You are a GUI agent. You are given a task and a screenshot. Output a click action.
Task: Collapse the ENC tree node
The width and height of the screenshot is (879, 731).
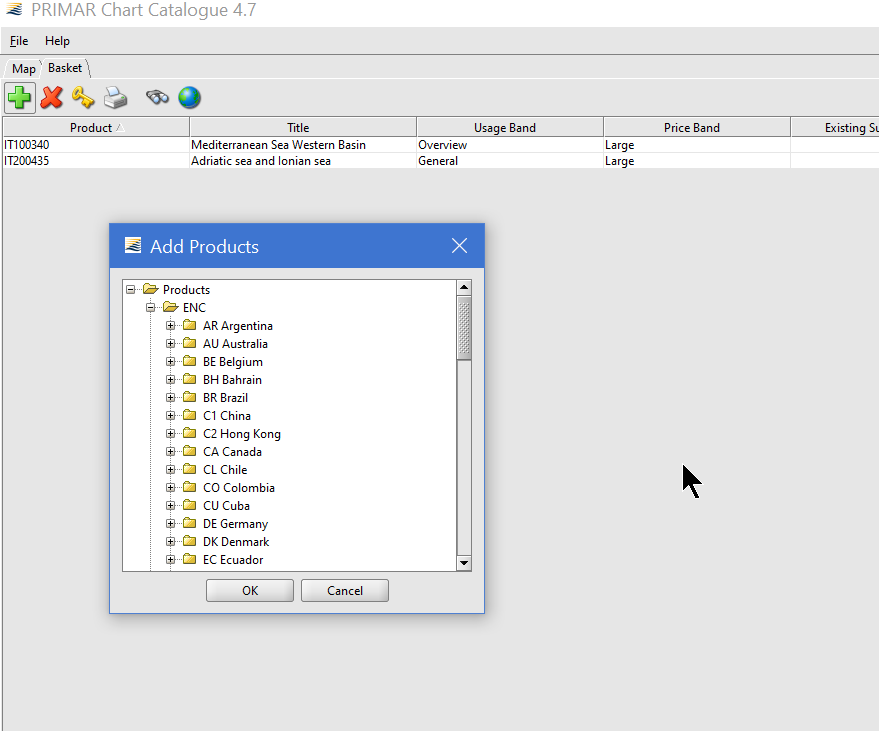(150, 308)
